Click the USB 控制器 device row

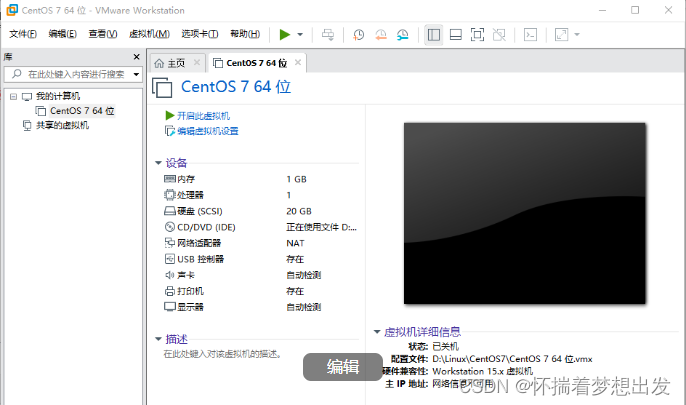(x=261, y=259)
